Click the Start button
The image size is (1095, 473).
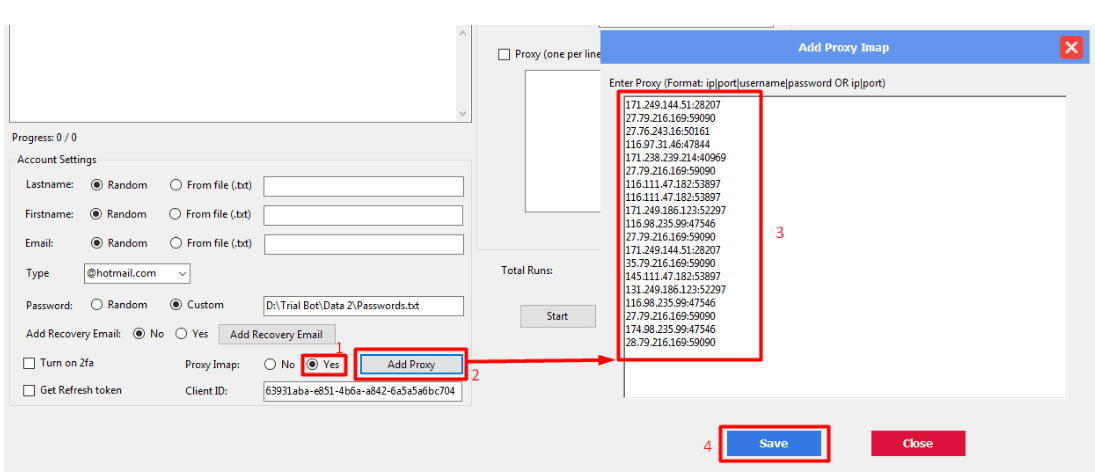coord(557,316)
